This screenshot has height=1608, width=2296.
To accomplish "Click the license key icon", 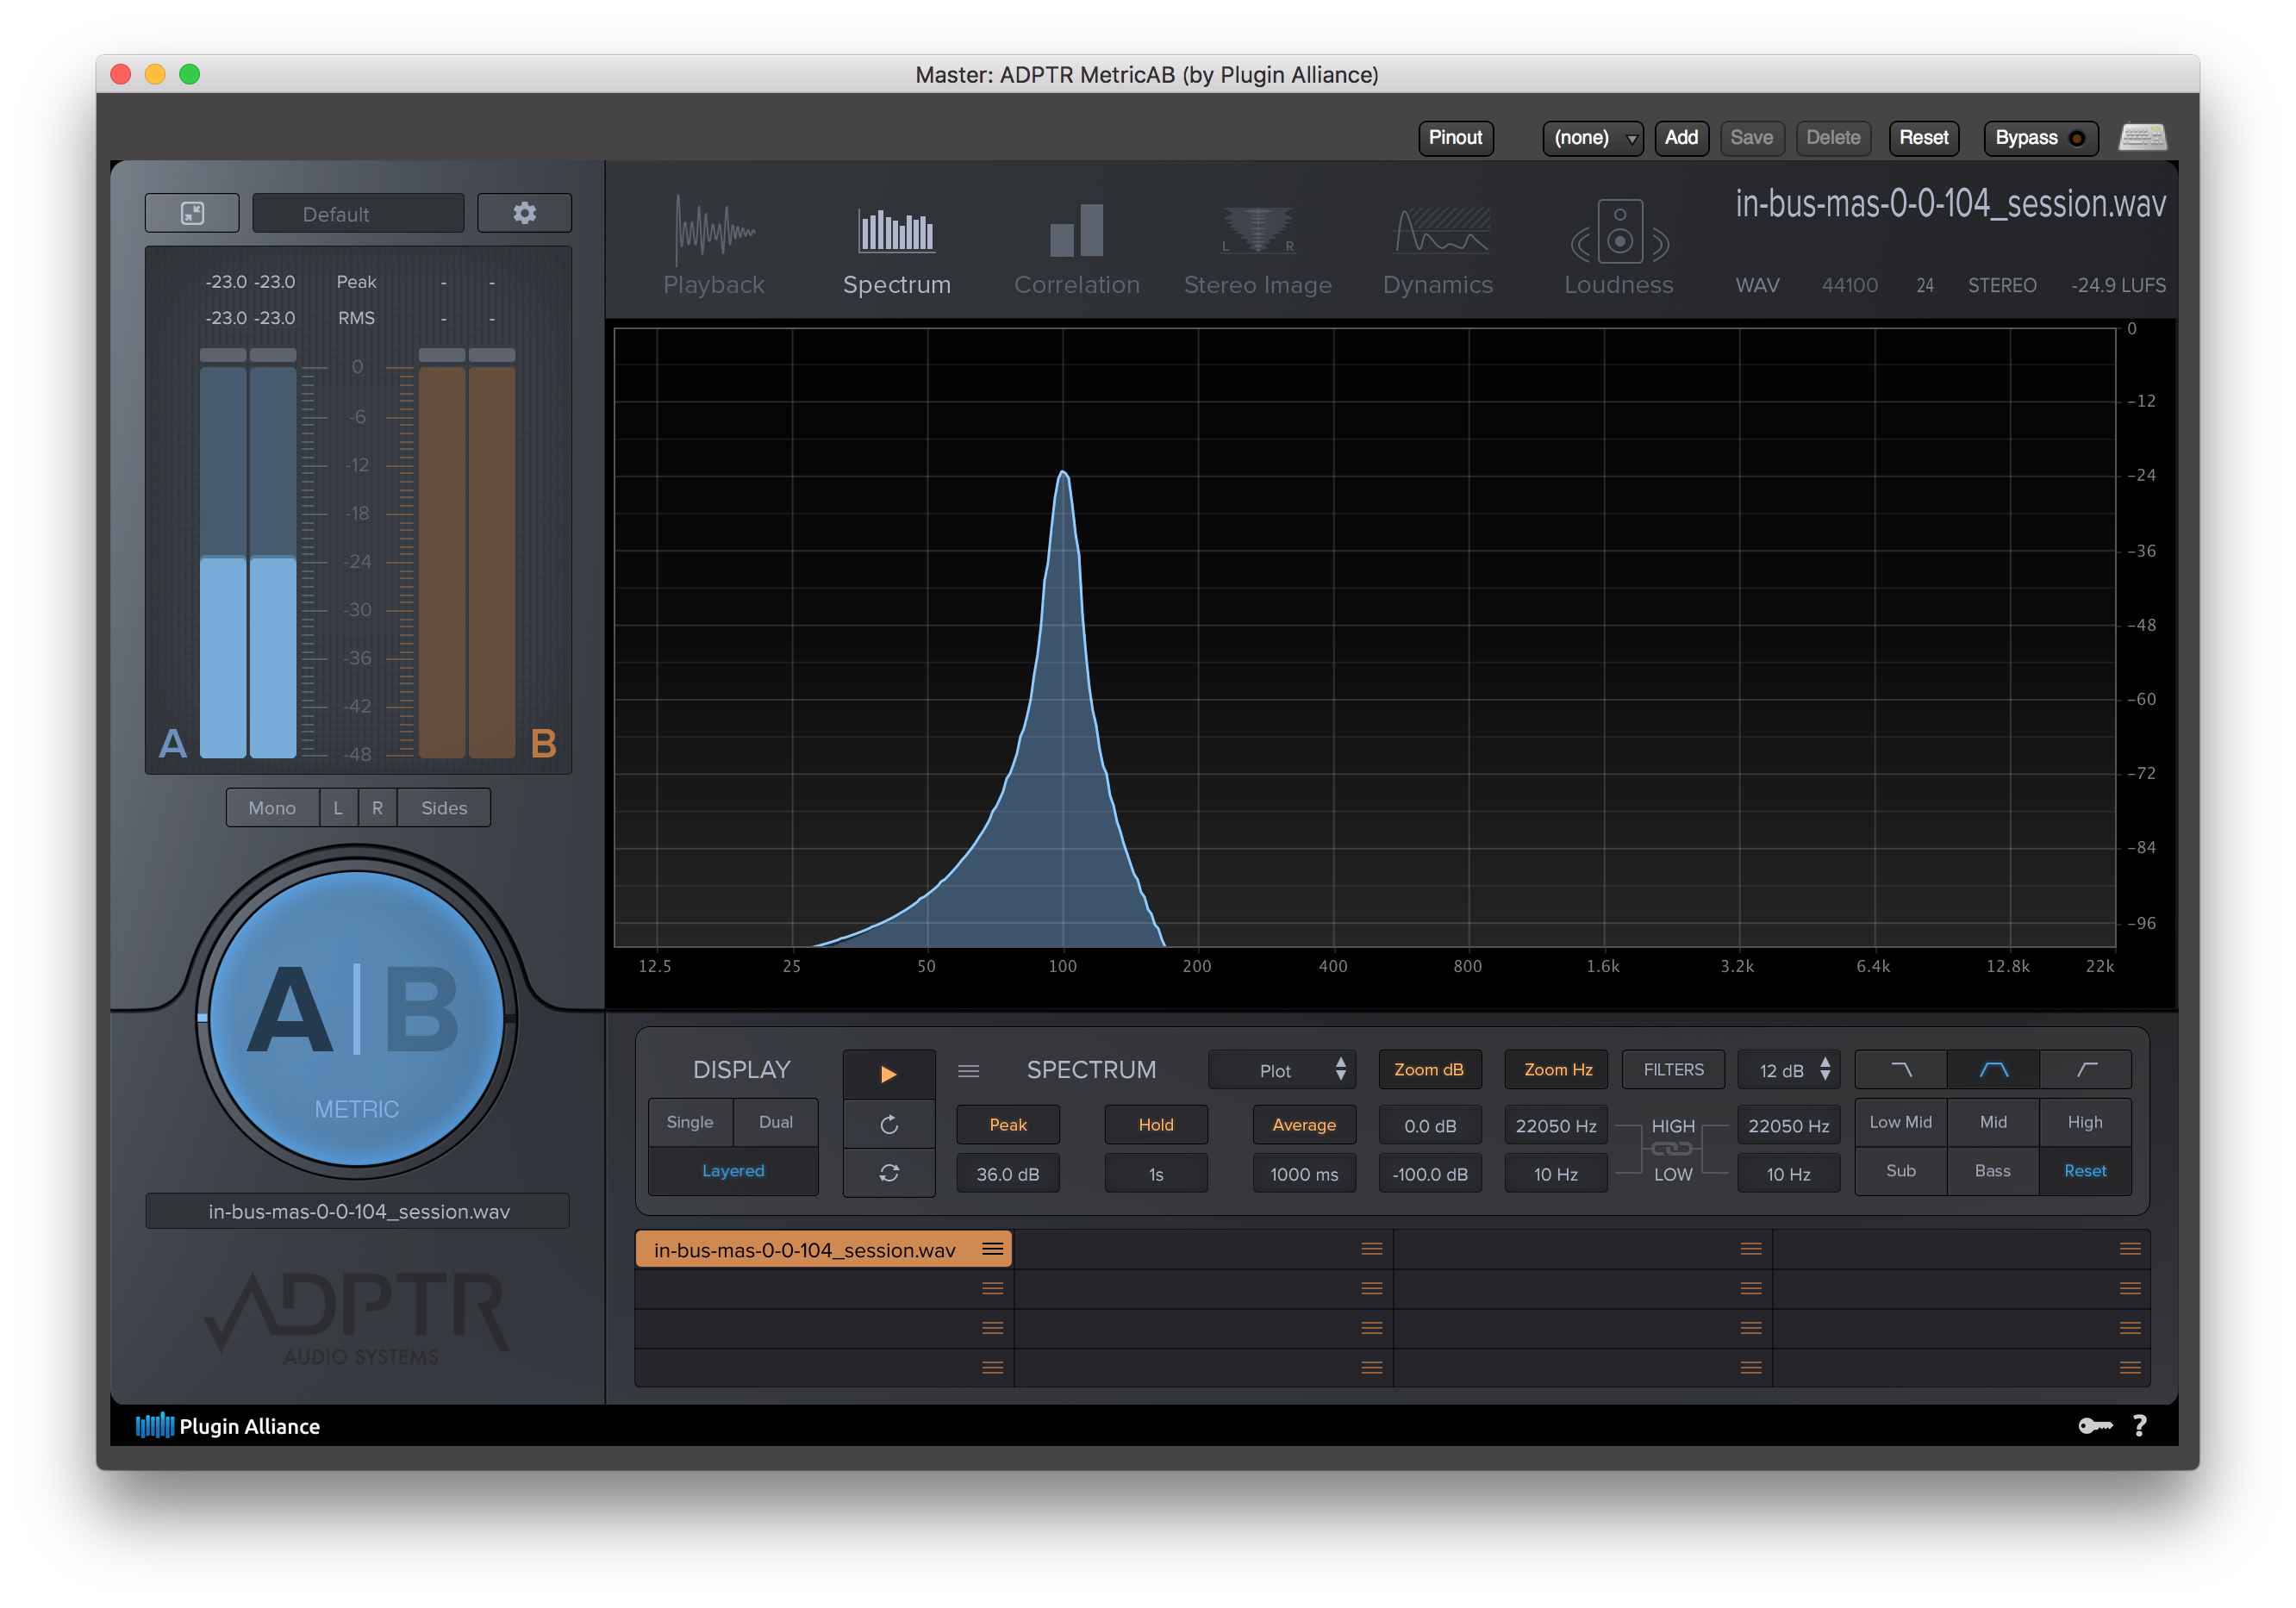I will tap(2094, 1426).
